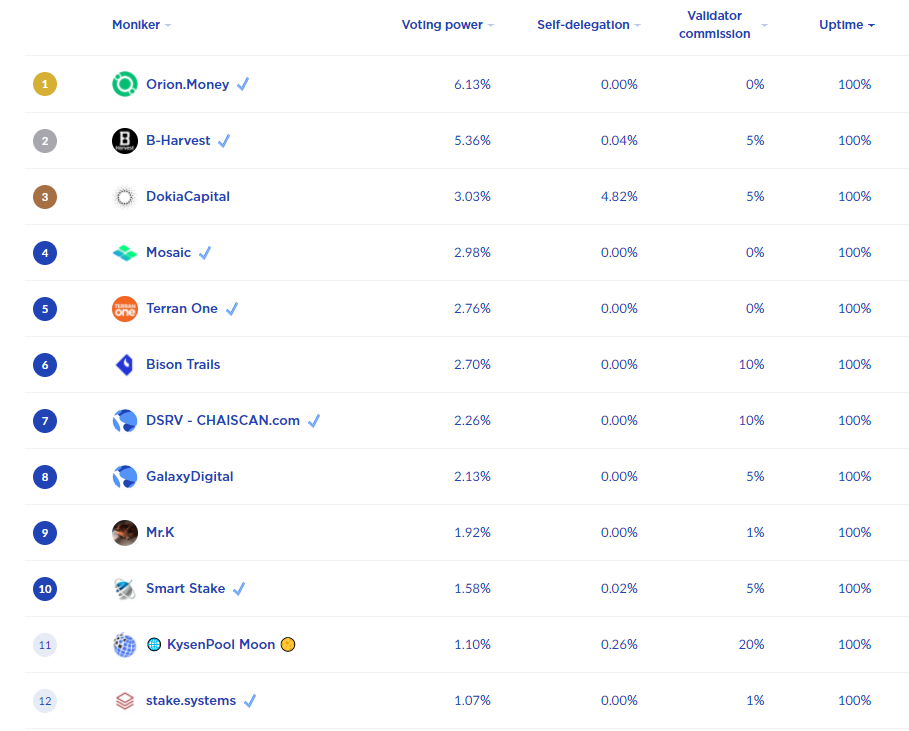Open the DSRV - CHAISCAN.com validator link
The height and width of the screenshot is (731, 909).
(223, 421)
